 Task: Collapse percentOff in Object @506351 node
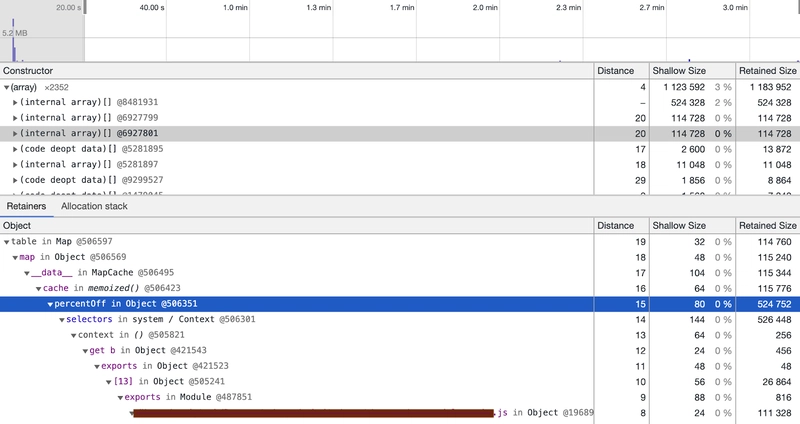pos(51,304)
